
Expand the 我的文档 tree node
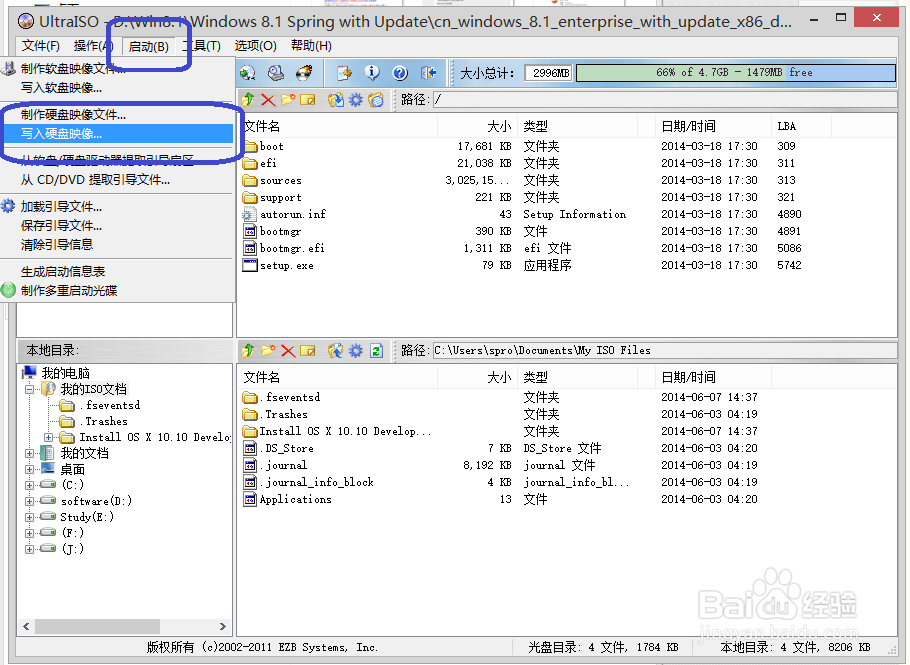point(30,453)
